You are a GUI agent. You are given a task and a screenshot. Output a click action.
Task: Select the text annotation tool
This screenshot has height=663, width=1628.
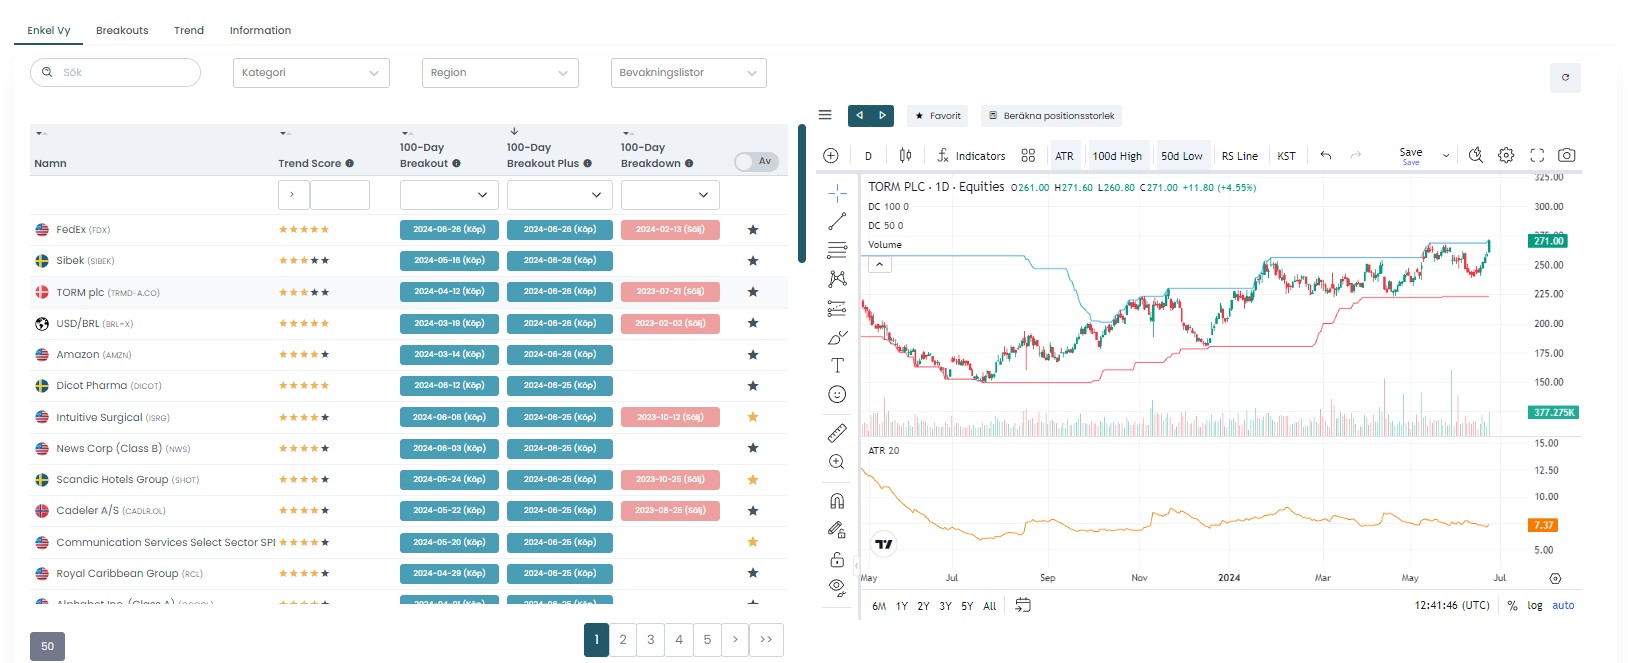[837, 366]
